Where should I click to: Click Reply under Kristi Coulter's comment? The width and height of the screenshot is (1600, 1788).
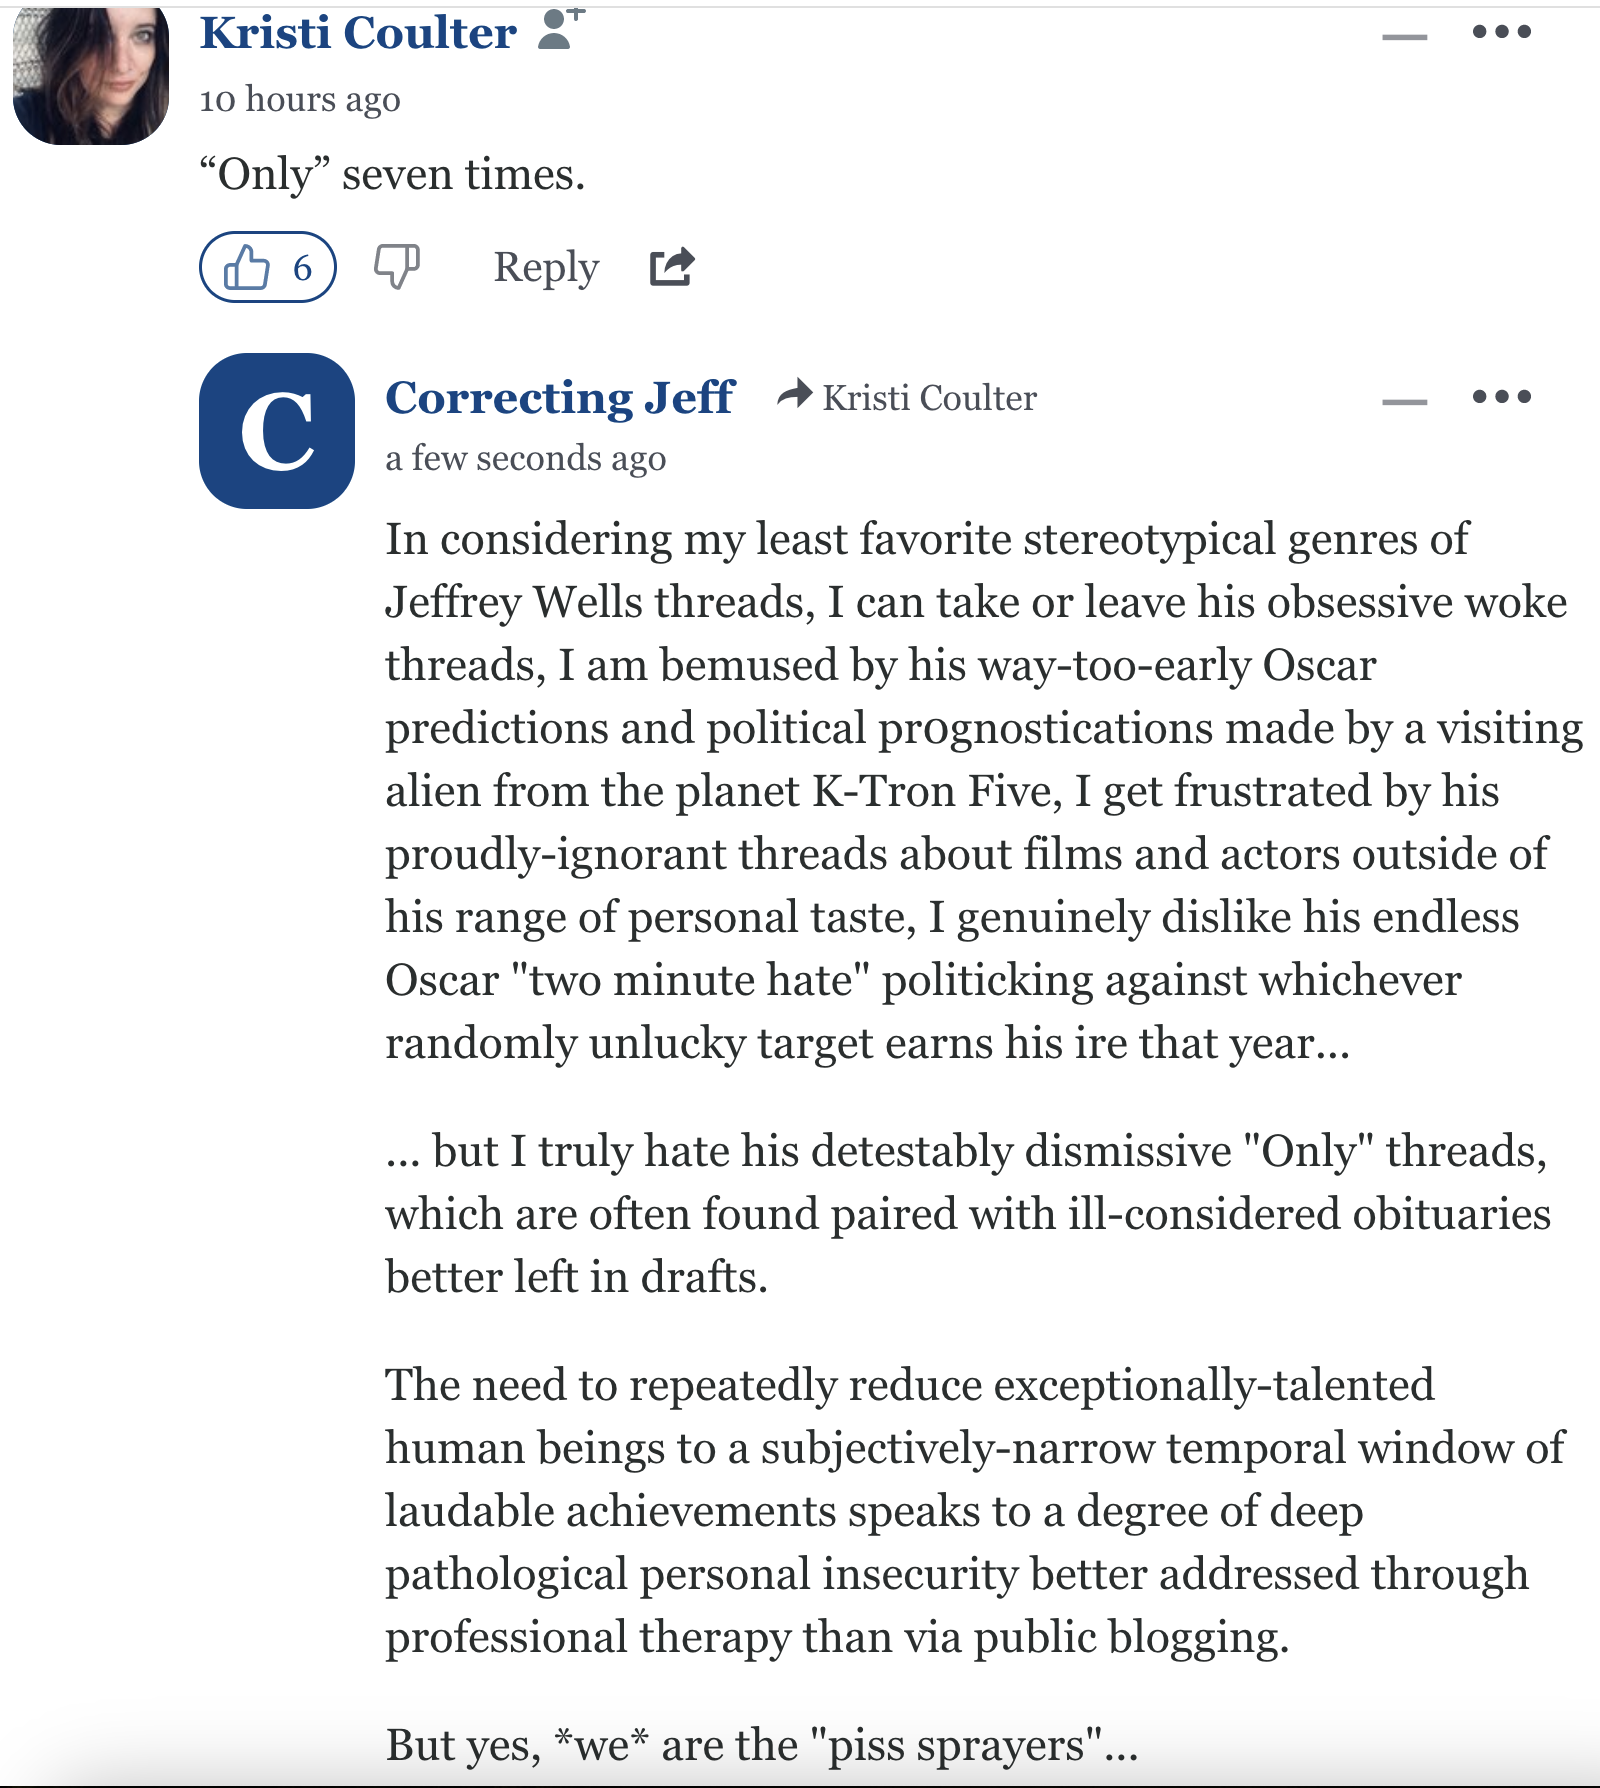pos(546,267)
